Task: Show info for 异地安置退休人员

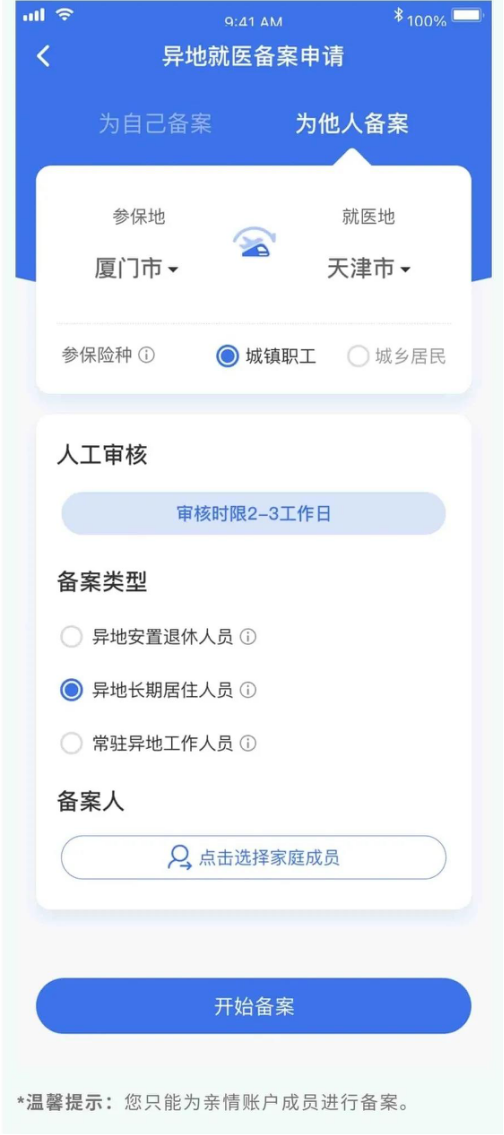Action: [x=248, y=637]
